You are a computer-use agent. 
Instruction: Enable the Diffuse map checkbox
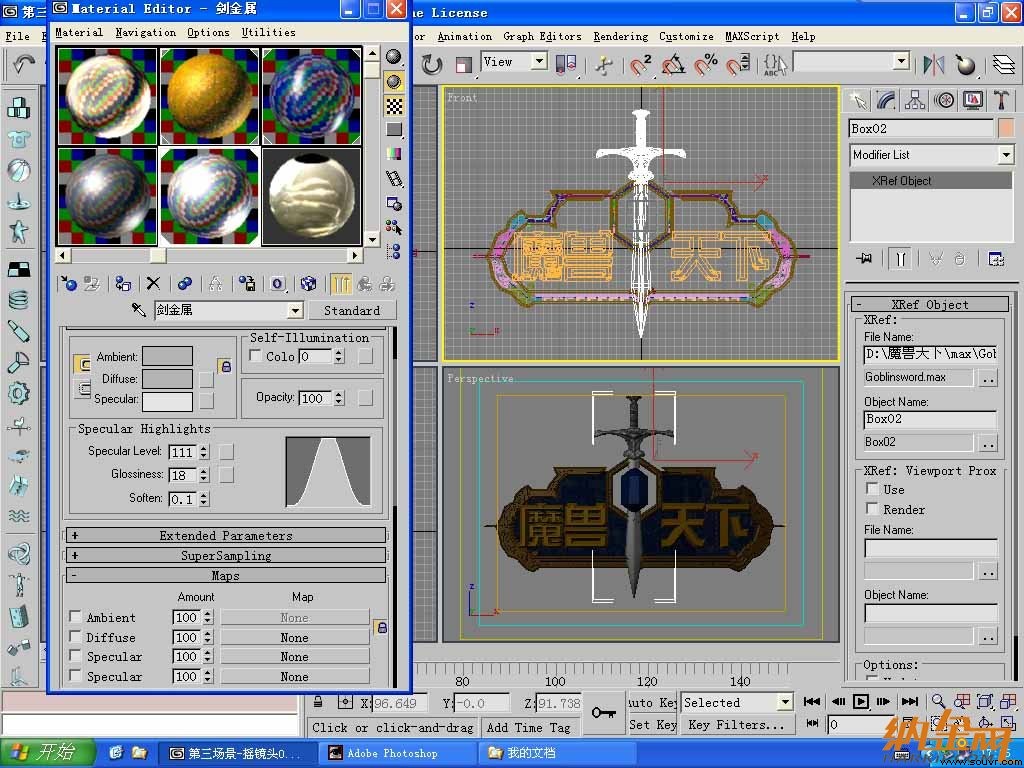point(75,637)
